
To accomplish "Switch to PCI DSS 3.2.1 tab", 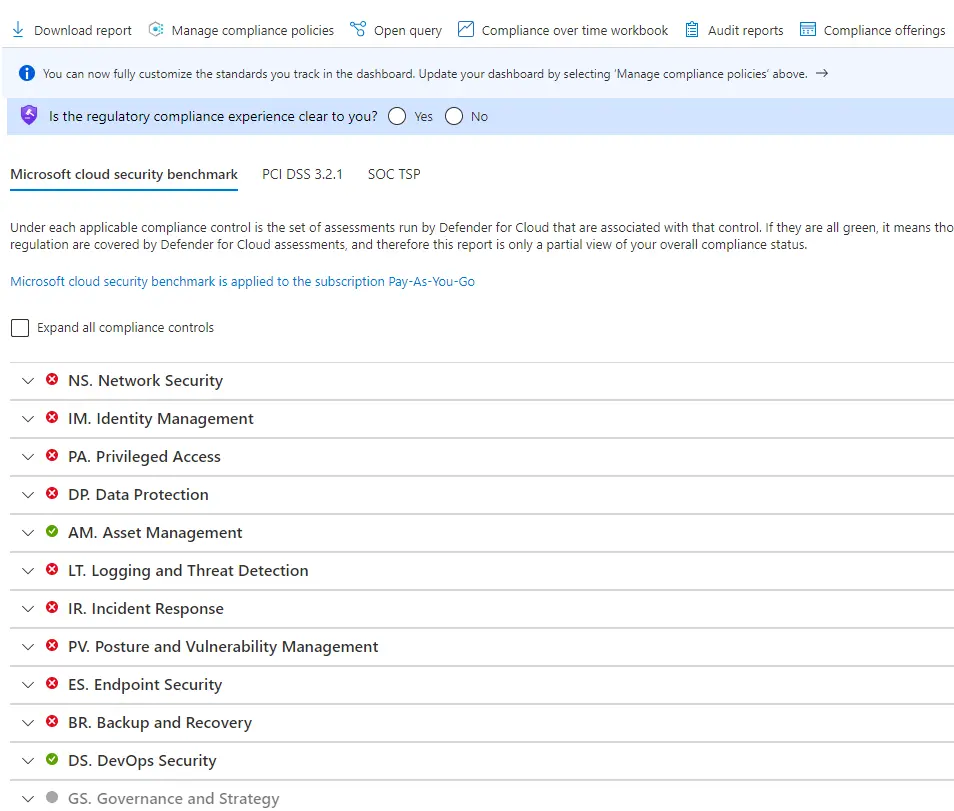I will (x=302, y=175).
